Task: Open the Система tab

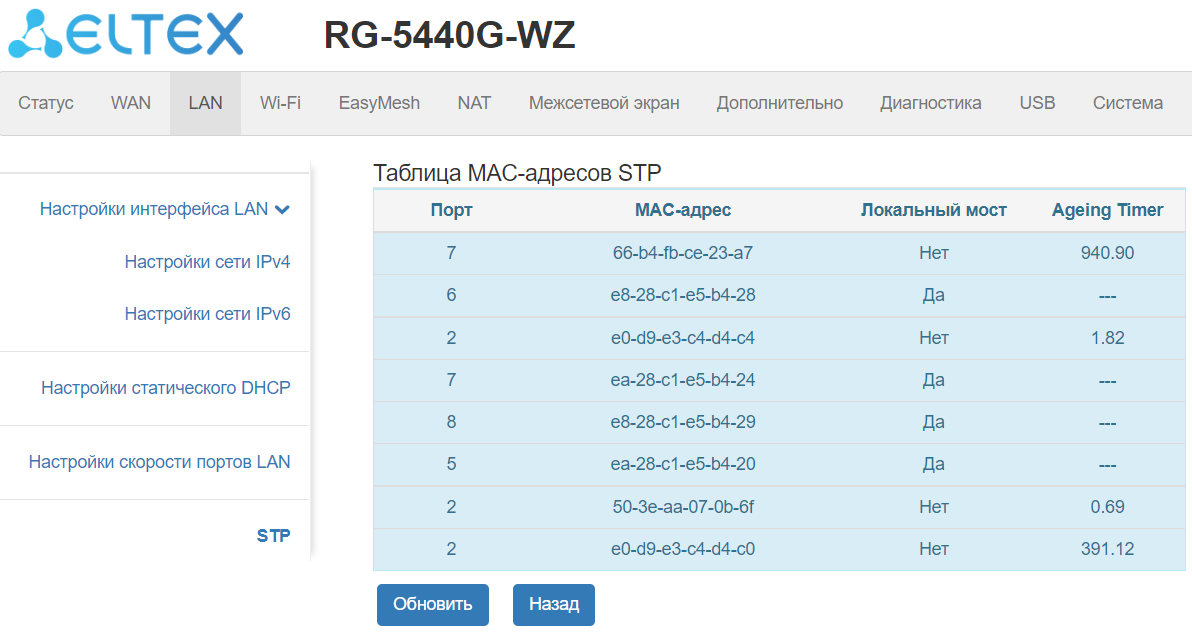Action: (x=1128, y=103)
